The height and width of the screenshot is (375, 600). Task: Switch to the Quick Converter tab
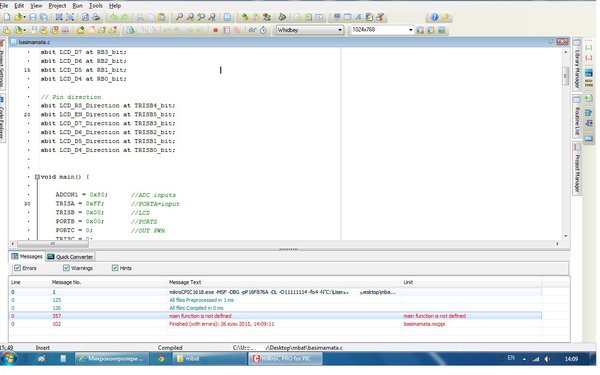(x=70, y=257)
